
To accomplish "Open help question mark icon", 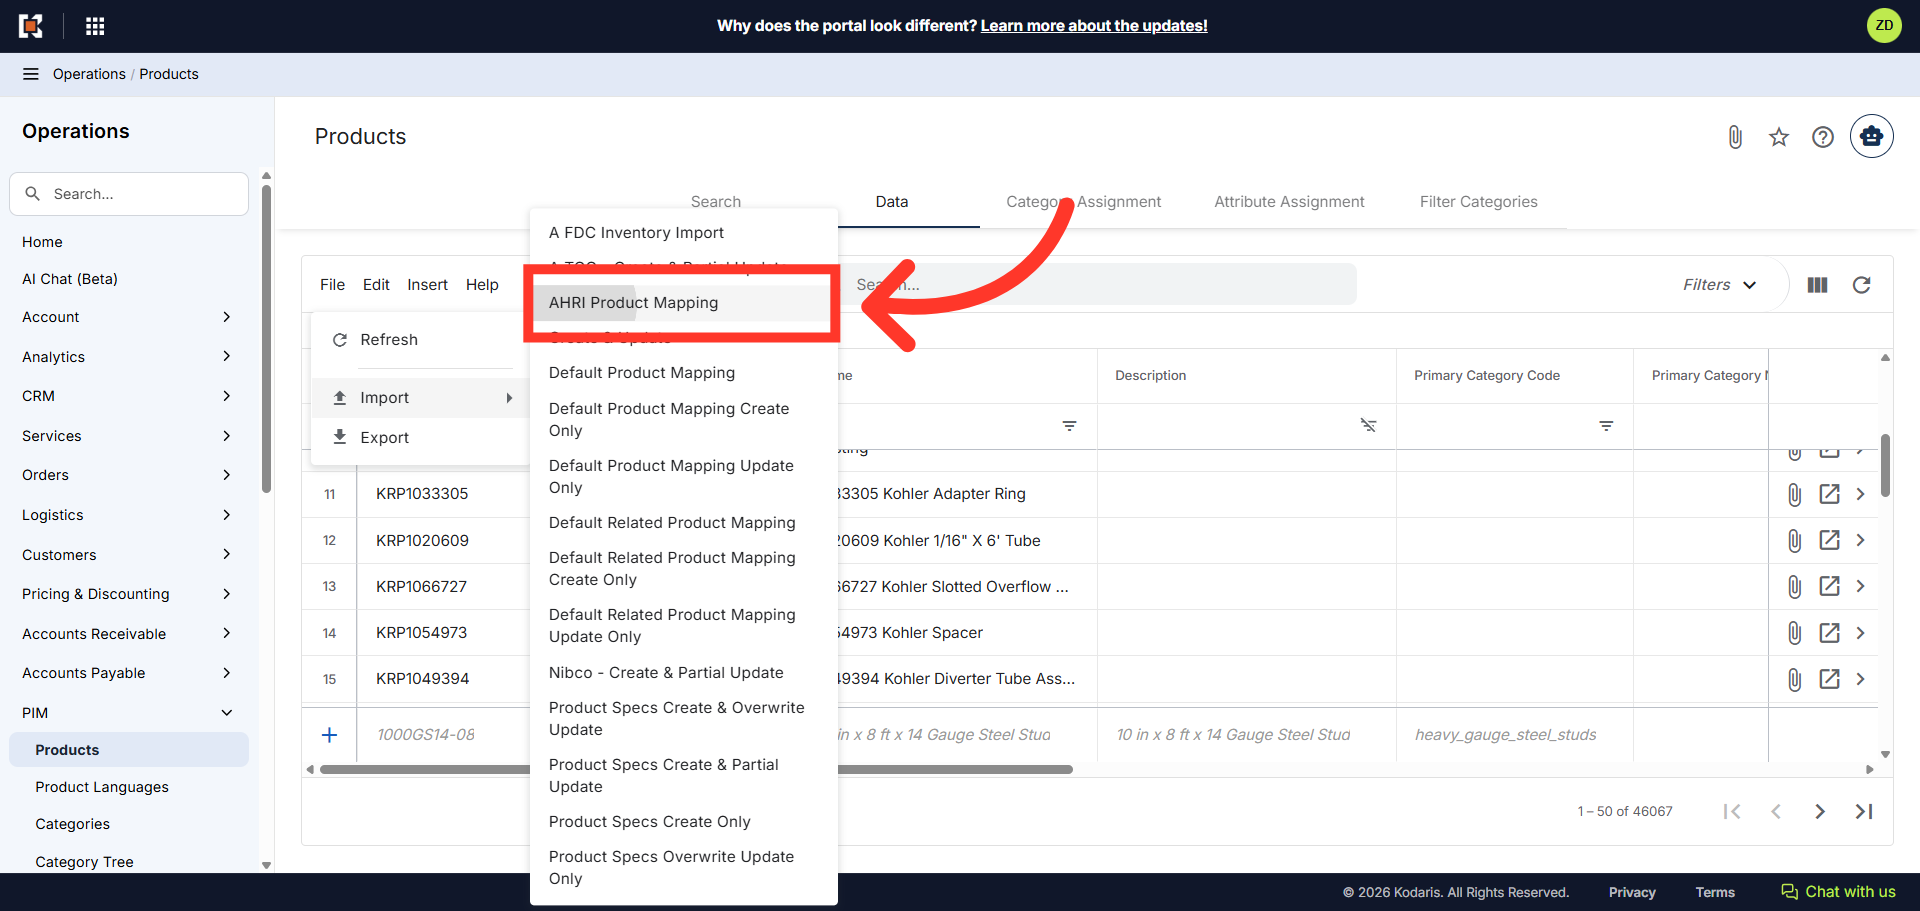I will coord(1823,137).
